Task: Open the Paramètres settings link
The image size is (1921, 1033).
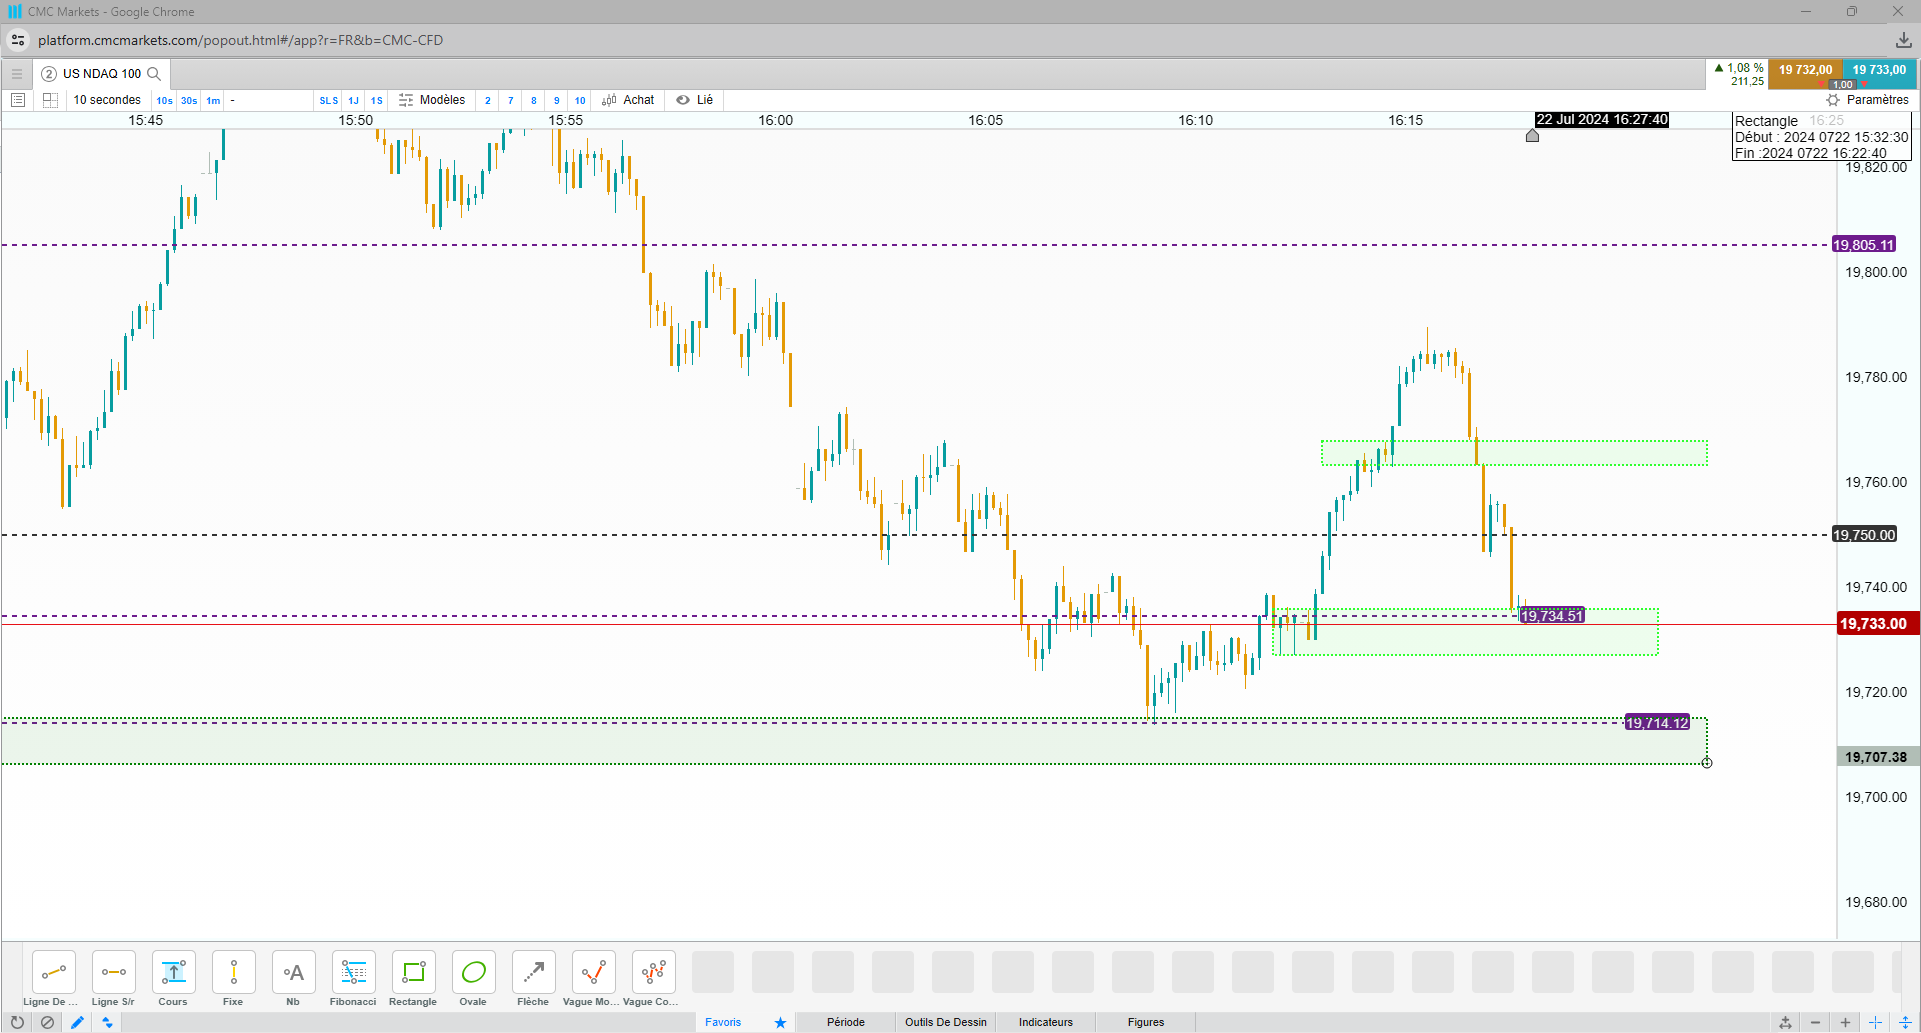Action: point(1868,100)
